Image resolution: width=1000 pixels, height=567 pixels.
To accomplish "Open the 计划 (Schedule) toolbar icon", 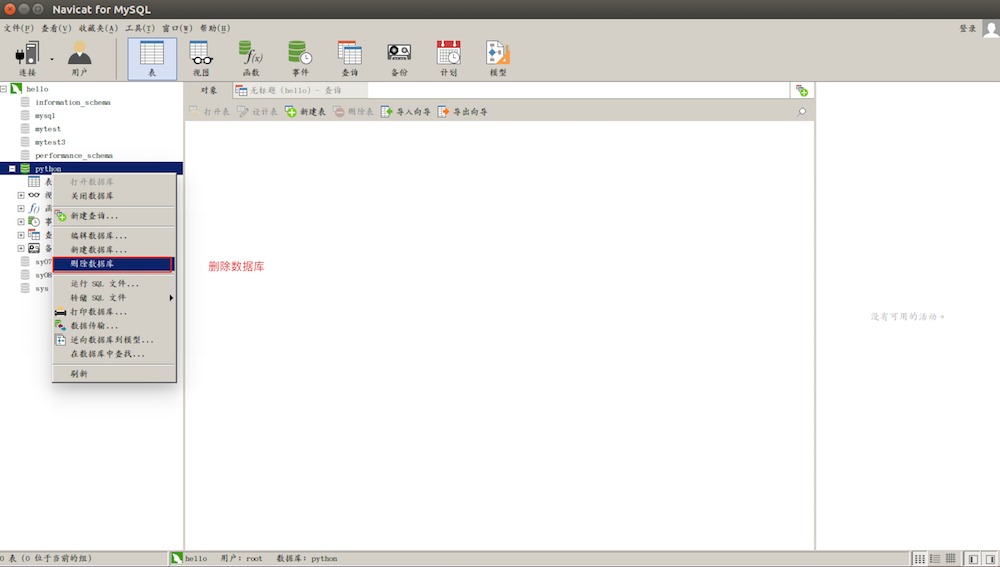I will pyautogui.click(x=449, y=58).
